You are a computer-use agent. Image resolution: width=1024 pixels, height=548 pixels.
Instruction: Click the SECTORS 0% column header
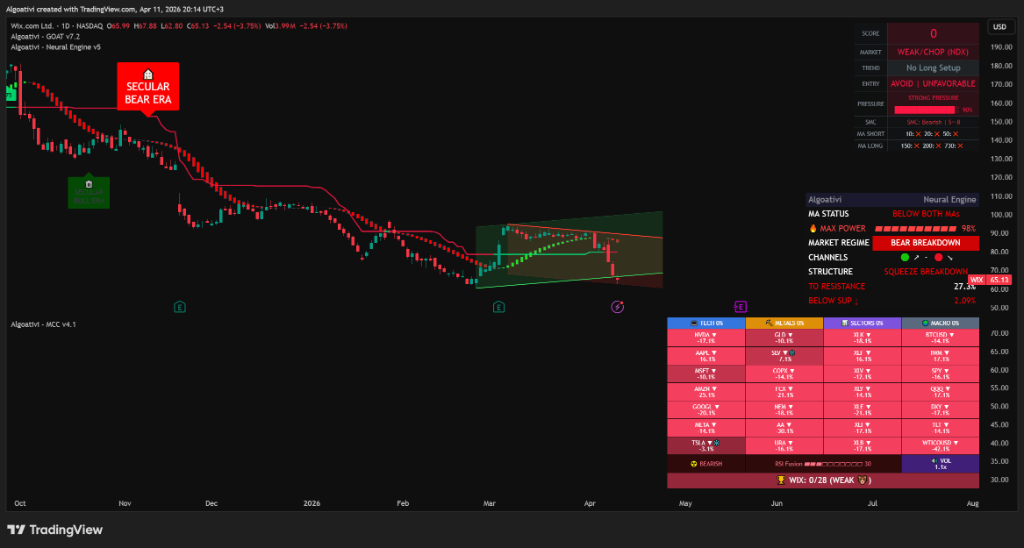click(862, 323)
